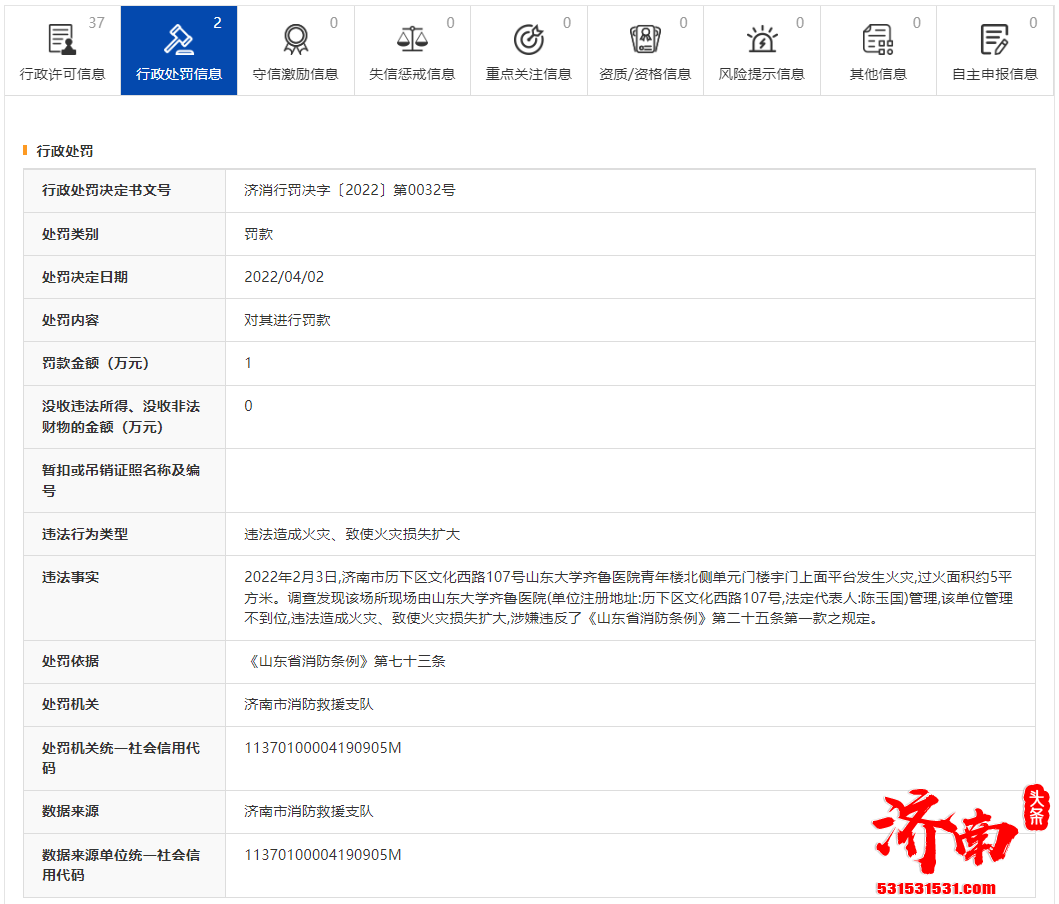Click the count badge showing 37
1059x904 pixels.
pyautogui.click(x=96, y=20)
